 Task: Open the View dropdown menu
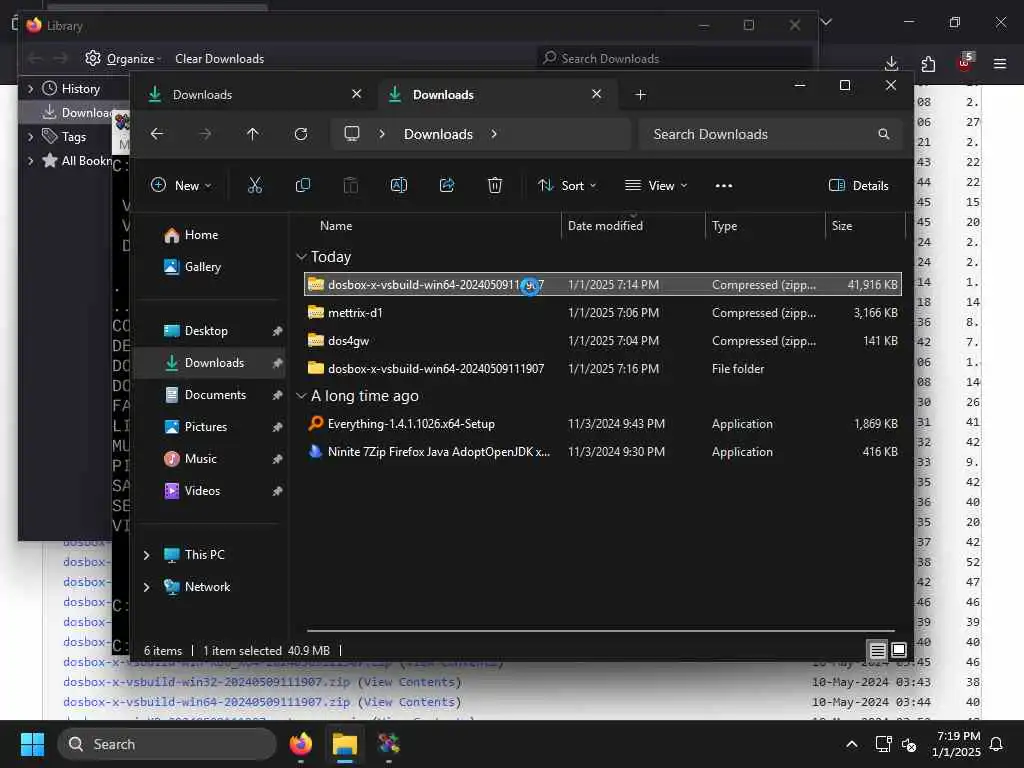[x=656, y=185]
